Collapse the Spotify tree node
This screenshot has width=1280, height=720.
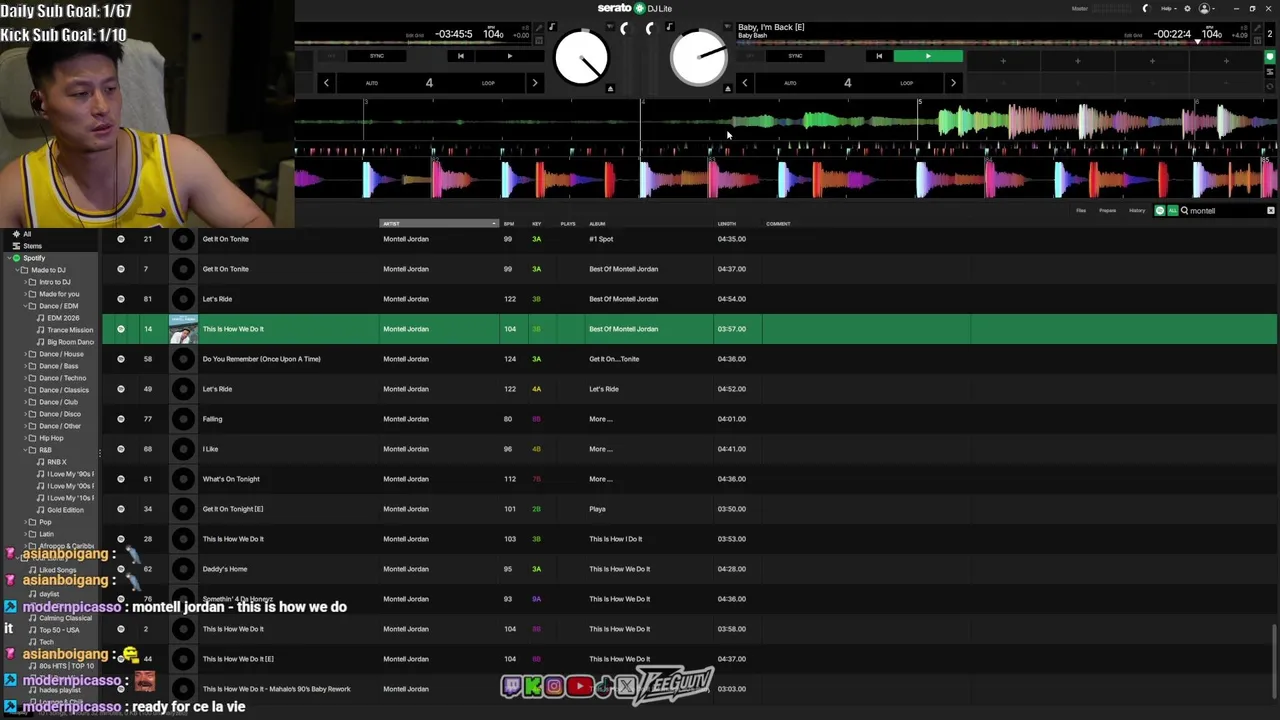tap(8, 258)
